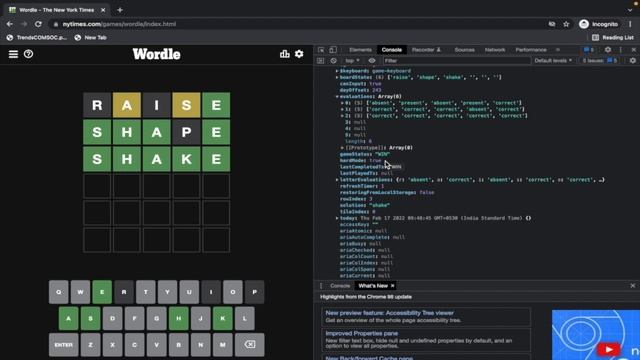Viewport: 640px width, 360px height.
Task: Click the messages badge in the DevTools top bar
Action: [x=589, y=50]
